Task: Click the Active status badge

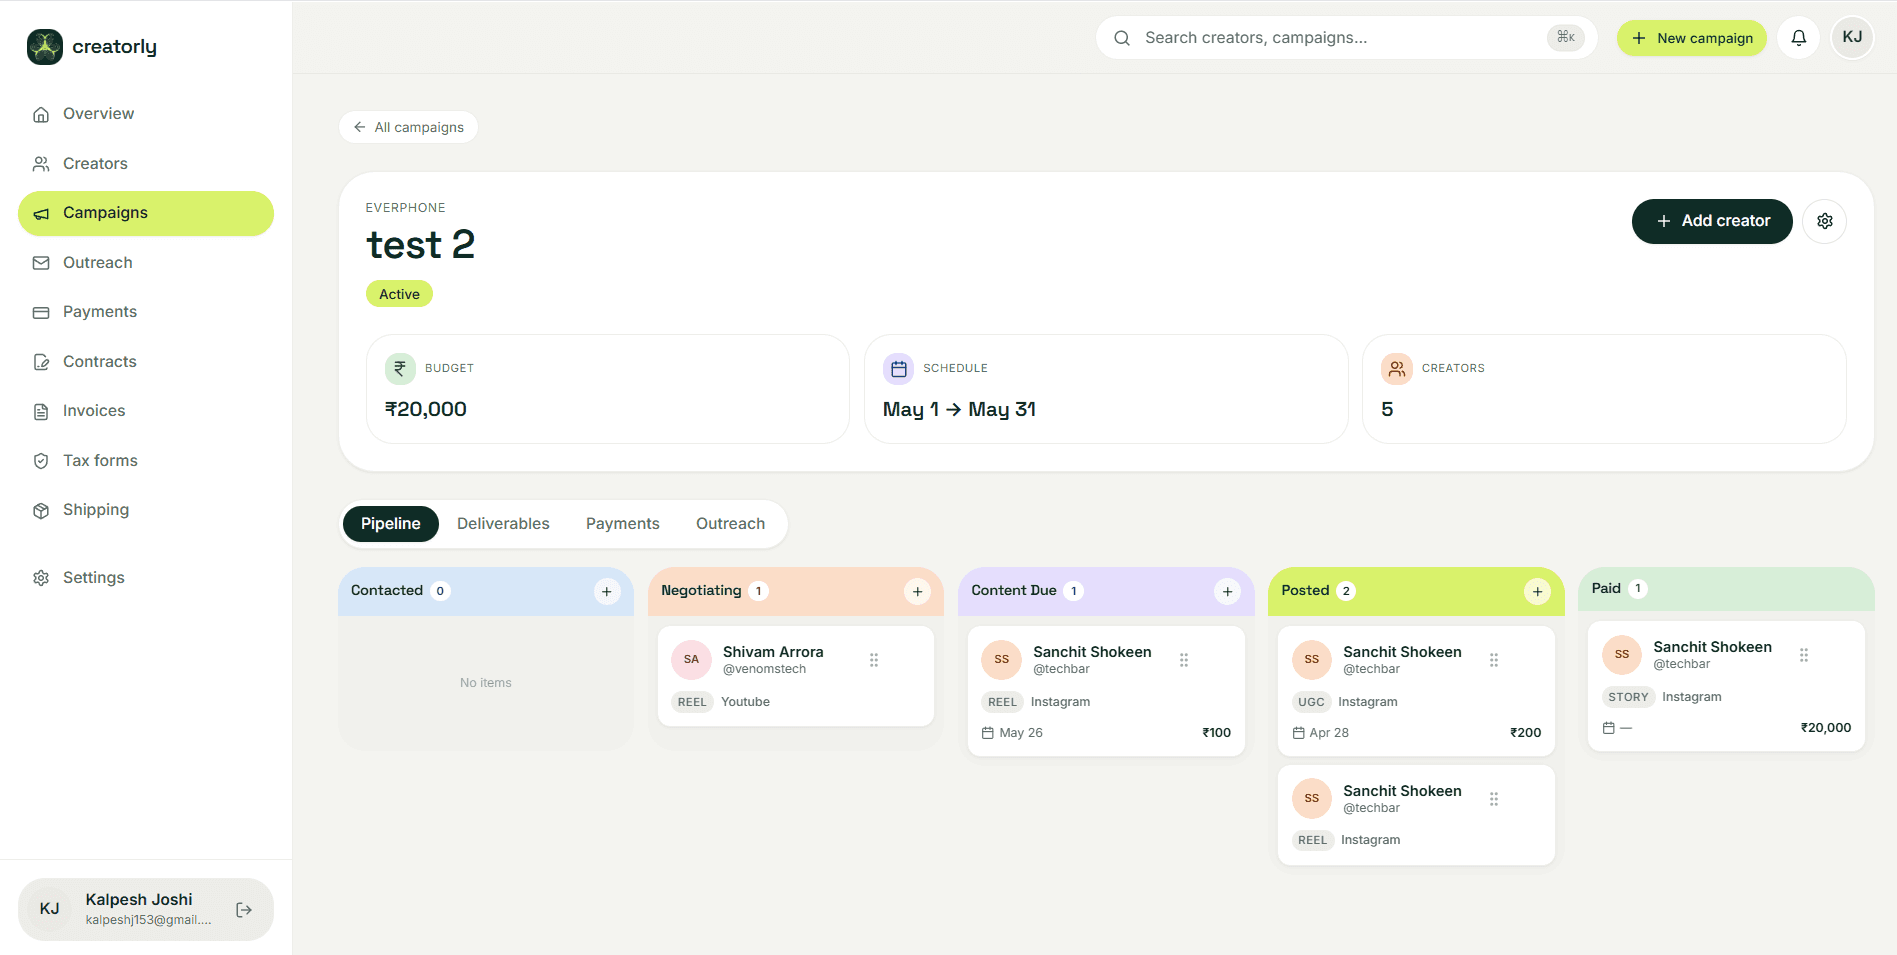Action: tap(399, 294)
